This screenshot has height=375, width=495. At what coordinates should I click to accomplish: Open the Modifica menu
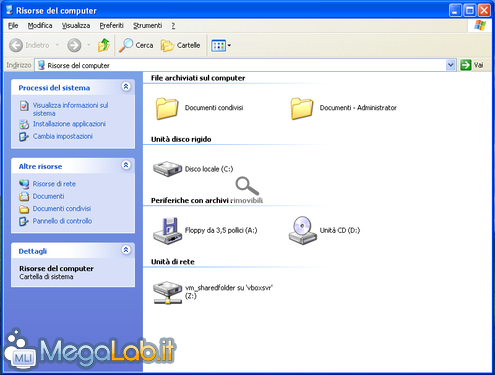40,26
